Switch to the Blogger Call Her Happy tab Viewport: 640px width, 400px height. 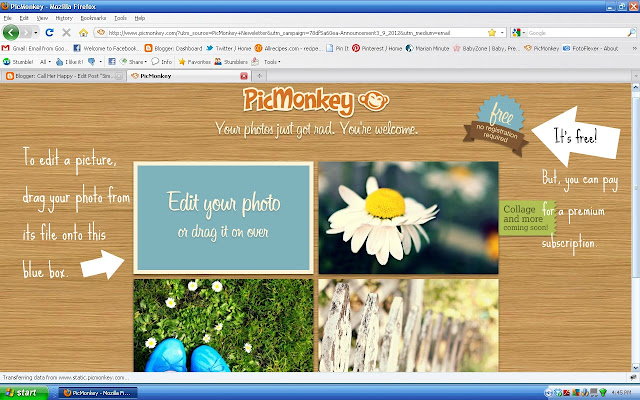pyautogui.click(x=64, y=76)
